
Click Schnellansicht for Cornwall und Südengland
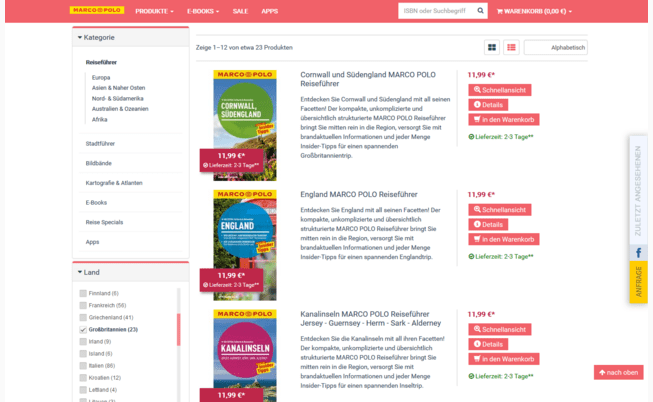click(499, 90)
